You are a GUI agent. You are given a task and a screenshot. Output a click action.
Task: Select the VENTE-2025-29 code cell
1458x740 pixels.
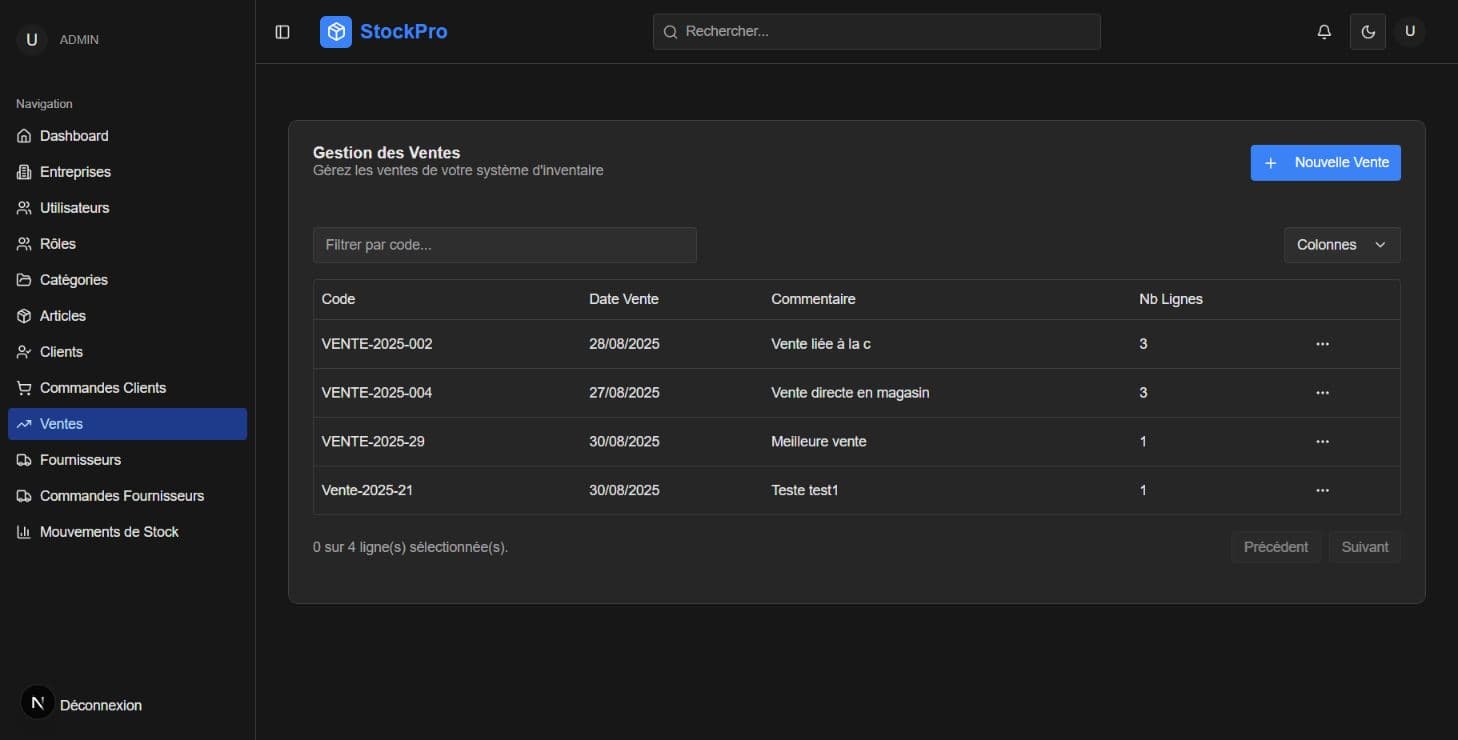coord(373,441)
